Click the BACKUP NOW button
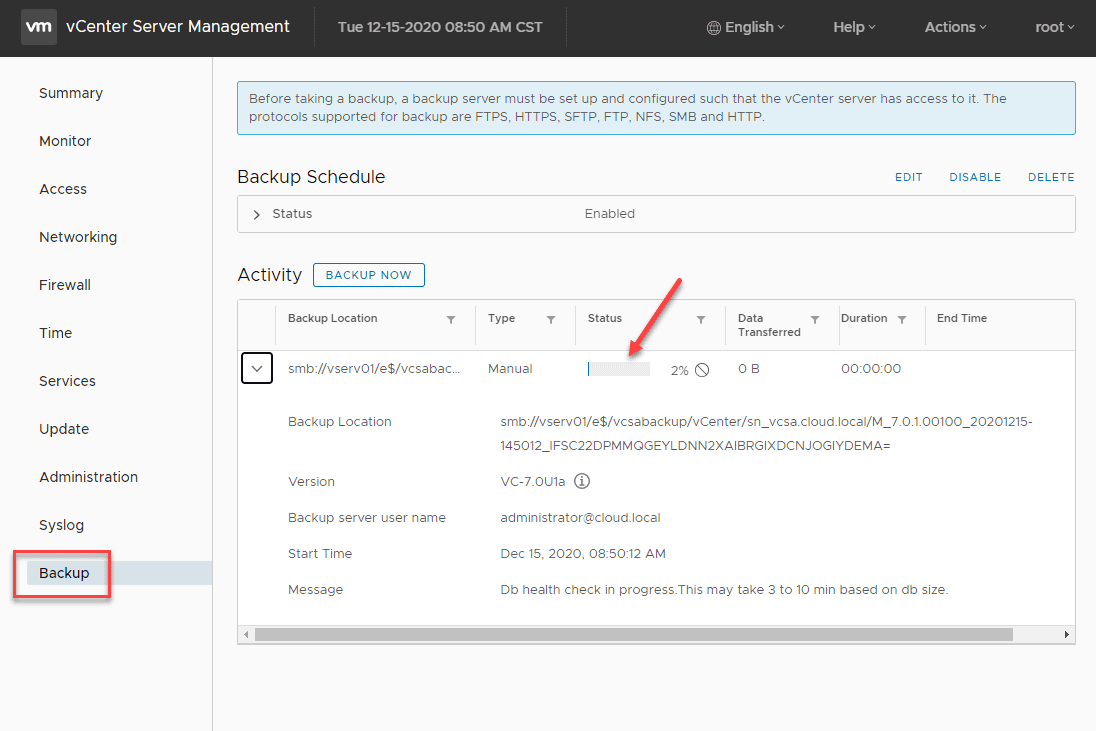The image size is (1096, 731). point(368,275)
